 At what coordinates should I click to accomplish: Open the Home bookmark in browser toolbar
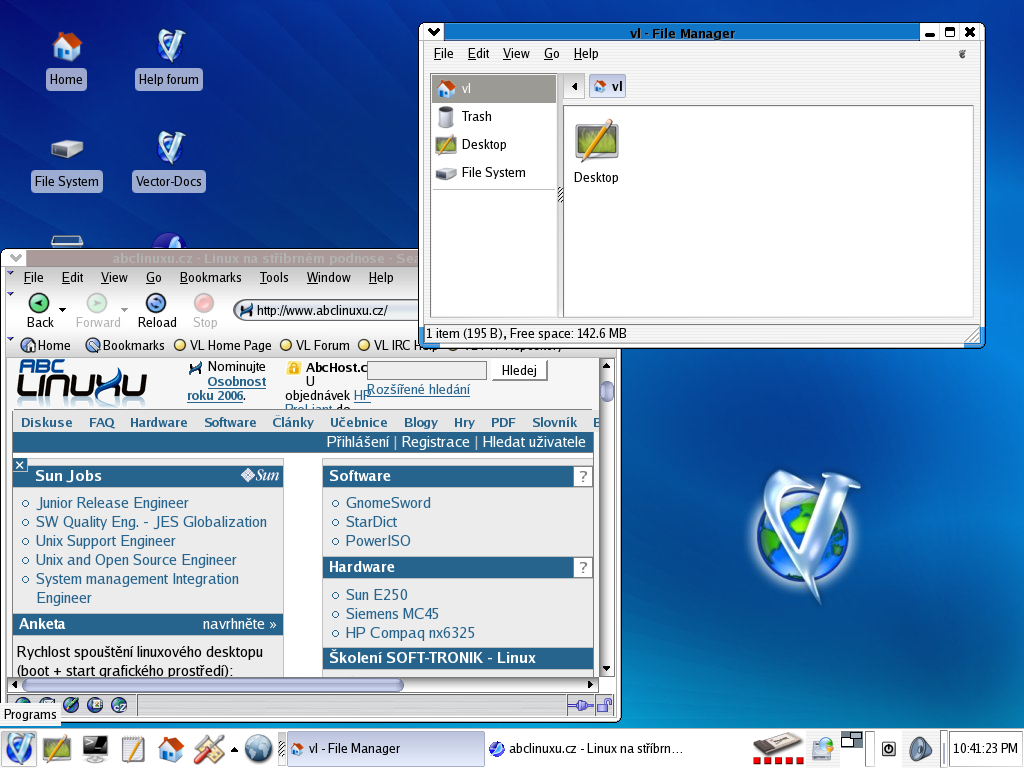[46, 345]
